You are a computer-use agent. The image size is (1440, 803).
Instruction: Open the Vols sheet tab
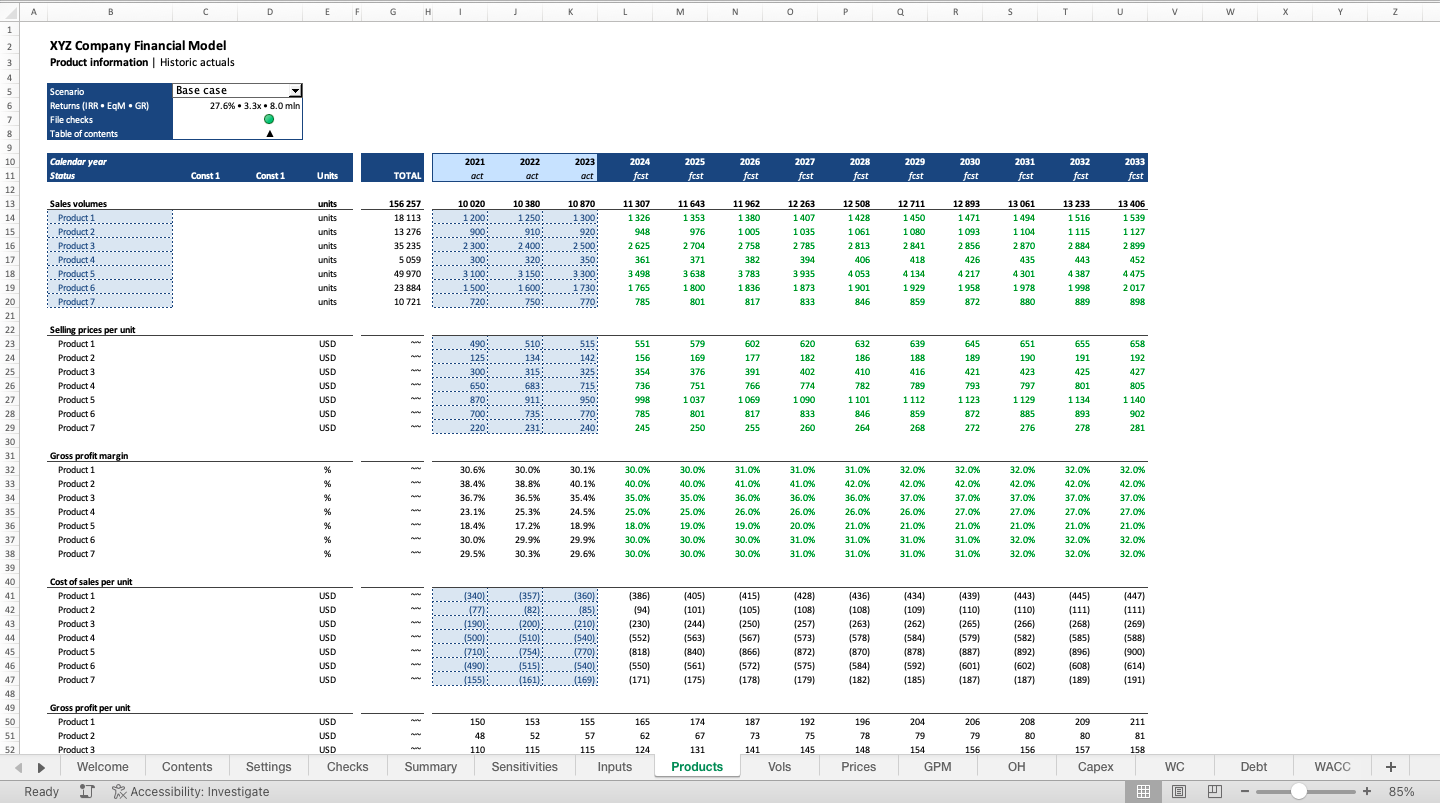click(780, 767)
